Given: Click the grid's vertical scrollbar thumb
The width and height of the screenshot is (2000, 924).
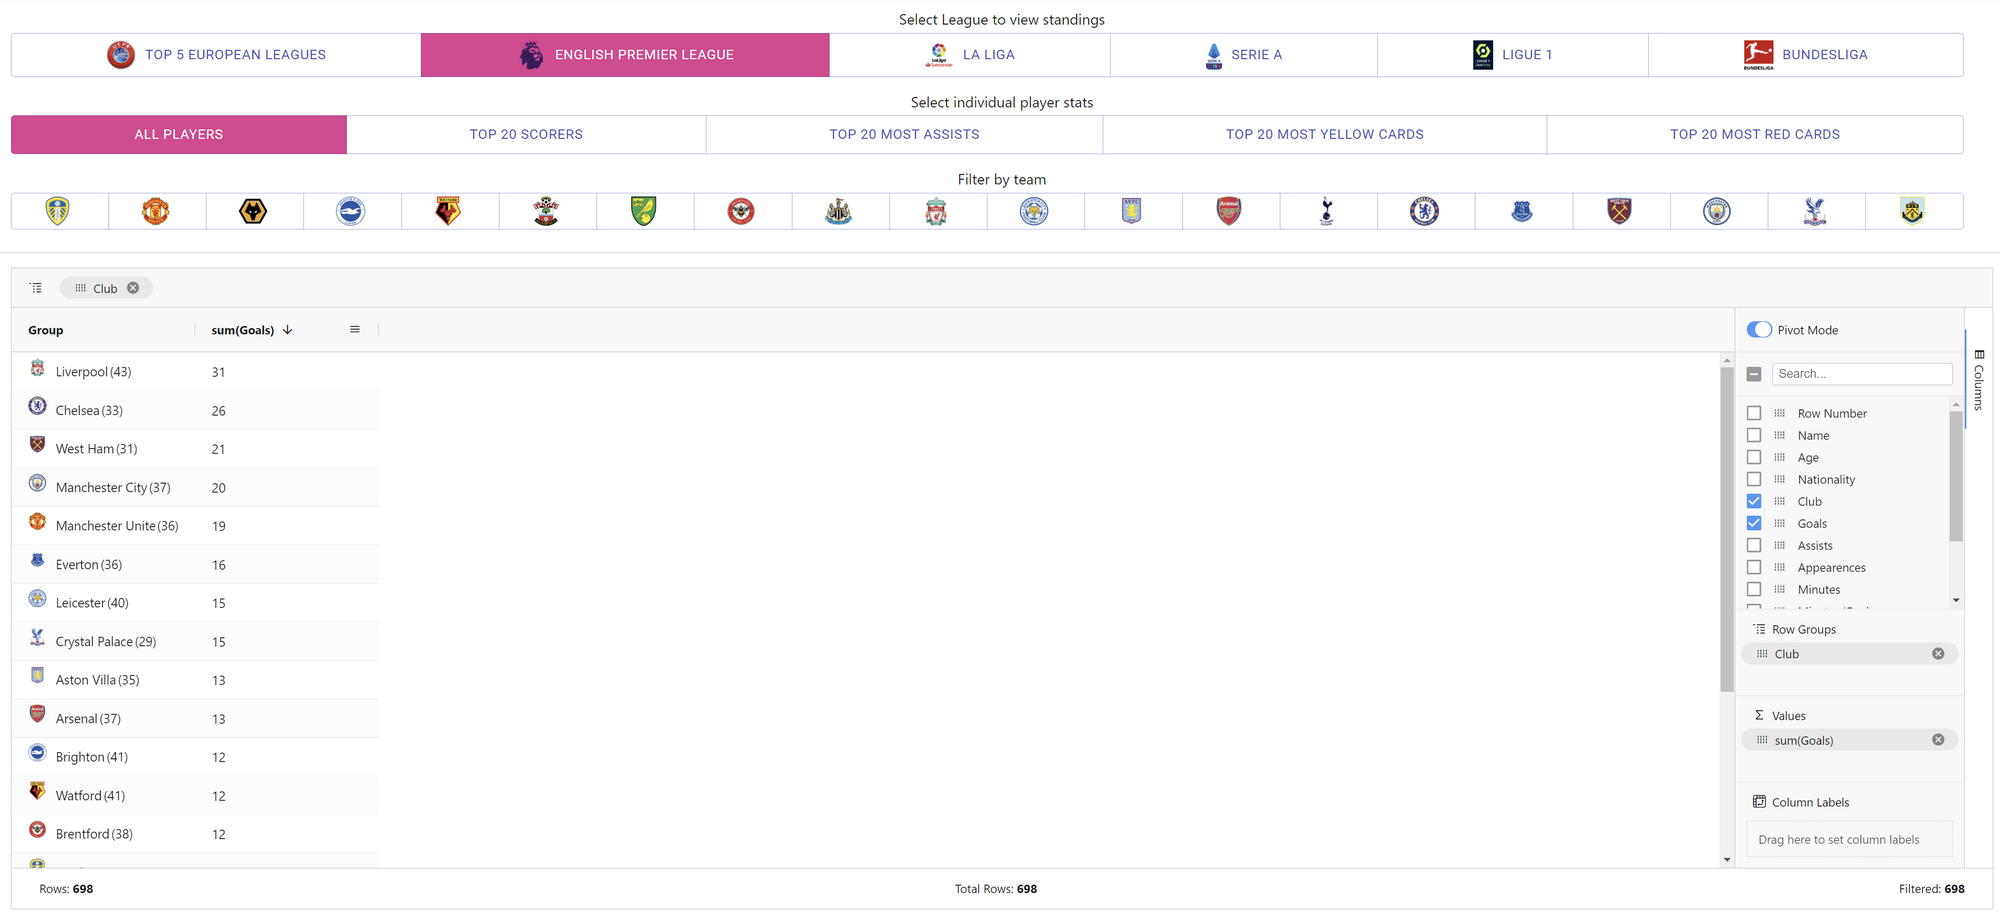Looking at the screenshot, I should (1727, 529).
